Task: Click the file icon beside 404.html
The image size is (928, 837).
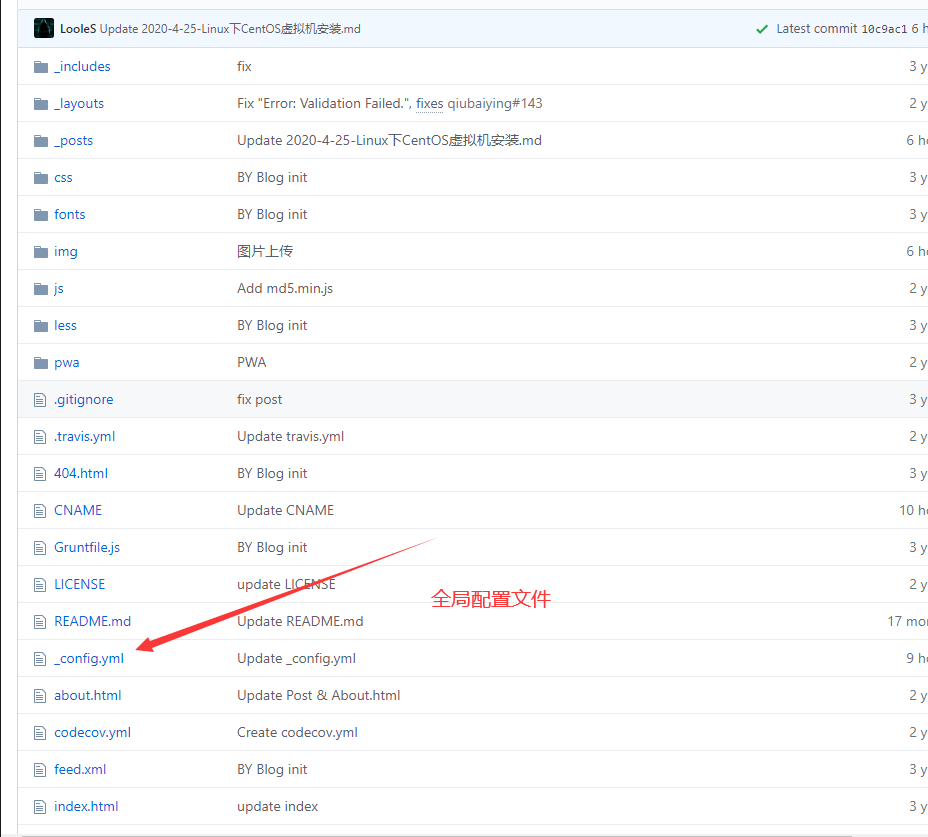Action: click(x=40, y=474)
